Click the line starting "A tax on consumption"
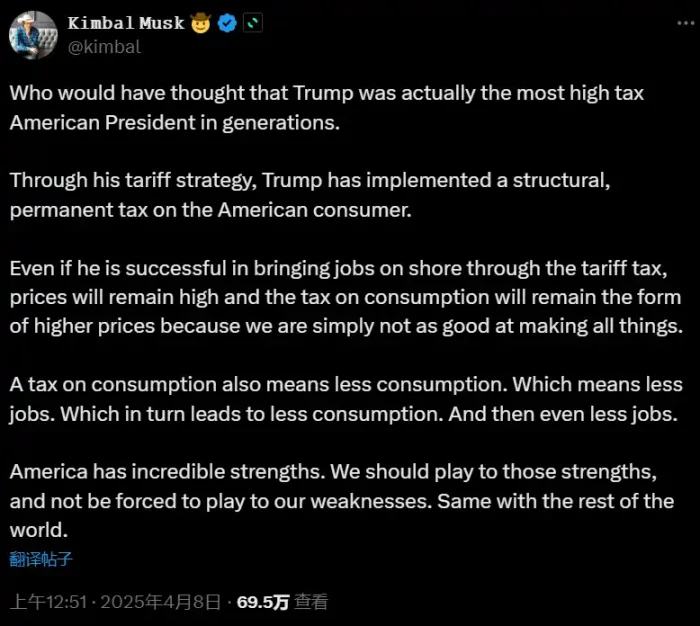Image resolution: width=700 pixels, height=626 pixels. (x=346, y=384)
